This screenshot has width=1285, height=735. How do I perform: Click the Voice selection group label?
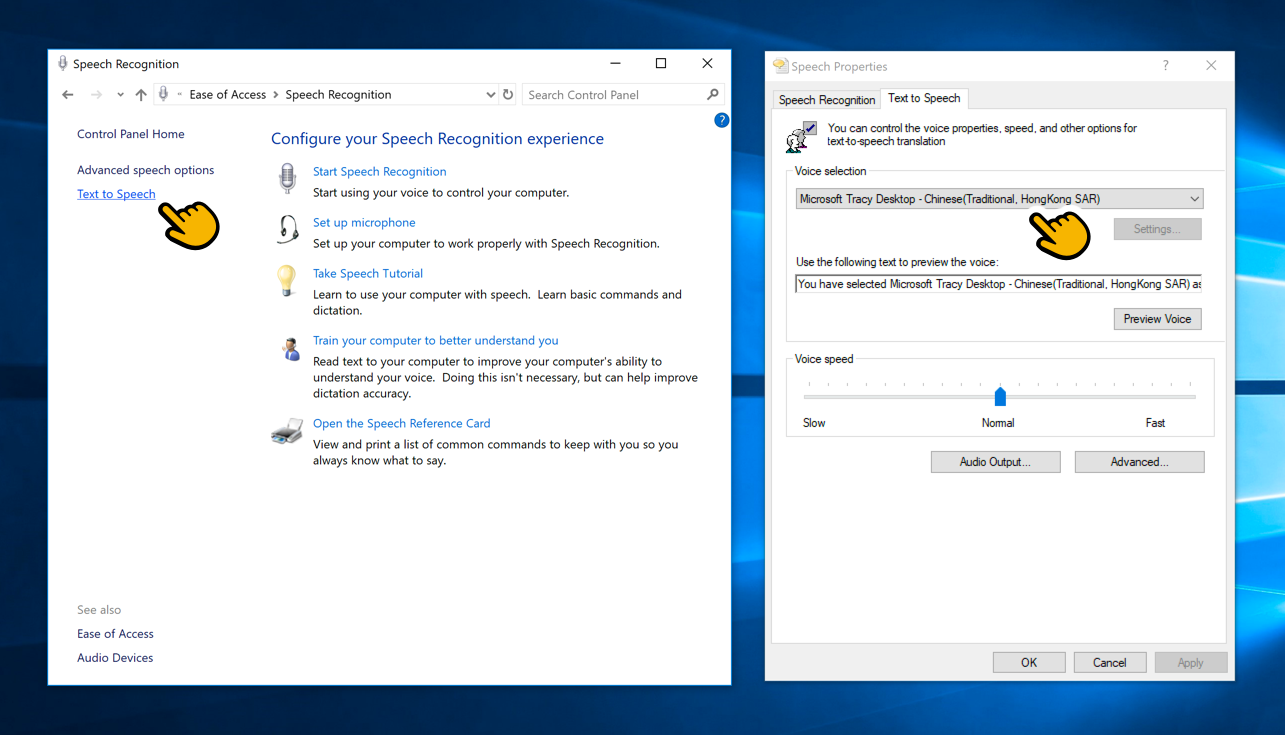tap(830, 171)
